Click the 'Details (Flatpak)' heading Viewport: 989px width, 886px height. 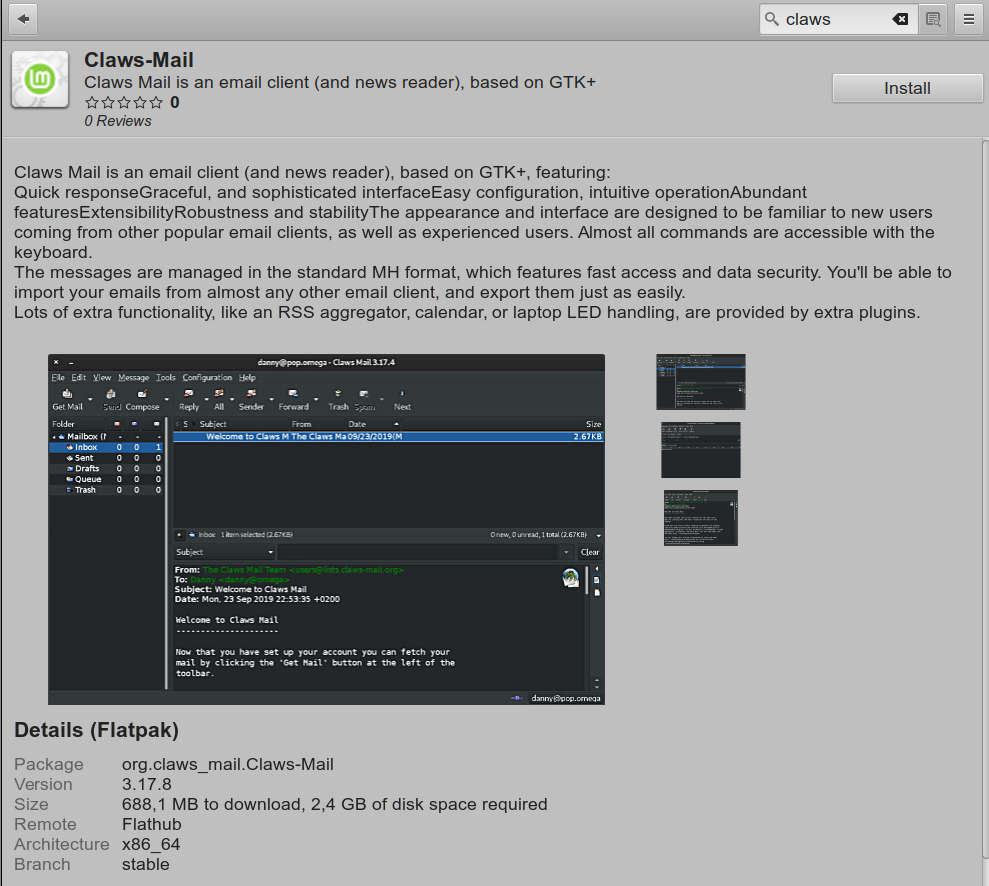click(x=97, y=730)
